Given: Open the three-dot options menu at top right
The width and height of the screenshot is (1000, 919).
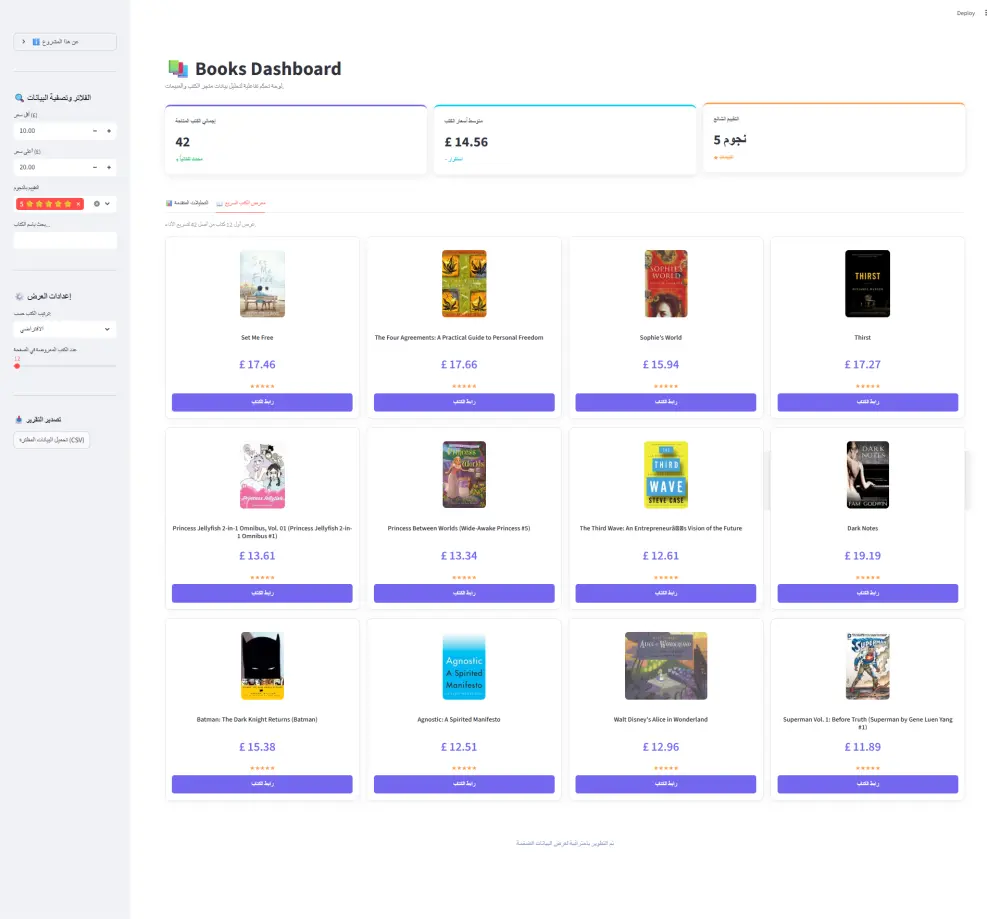Looking at the screenshot, I should tap(985, 13).
